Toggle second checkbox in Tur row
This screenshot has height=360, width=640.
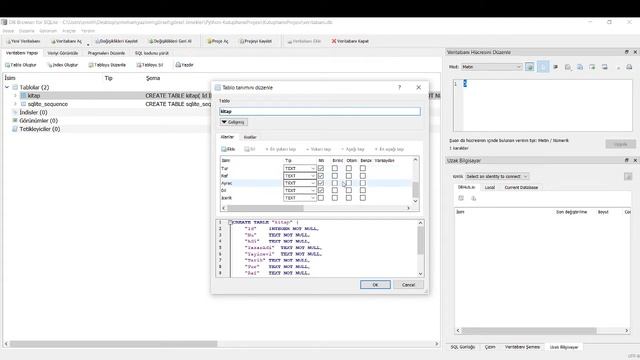pos(335,168)
